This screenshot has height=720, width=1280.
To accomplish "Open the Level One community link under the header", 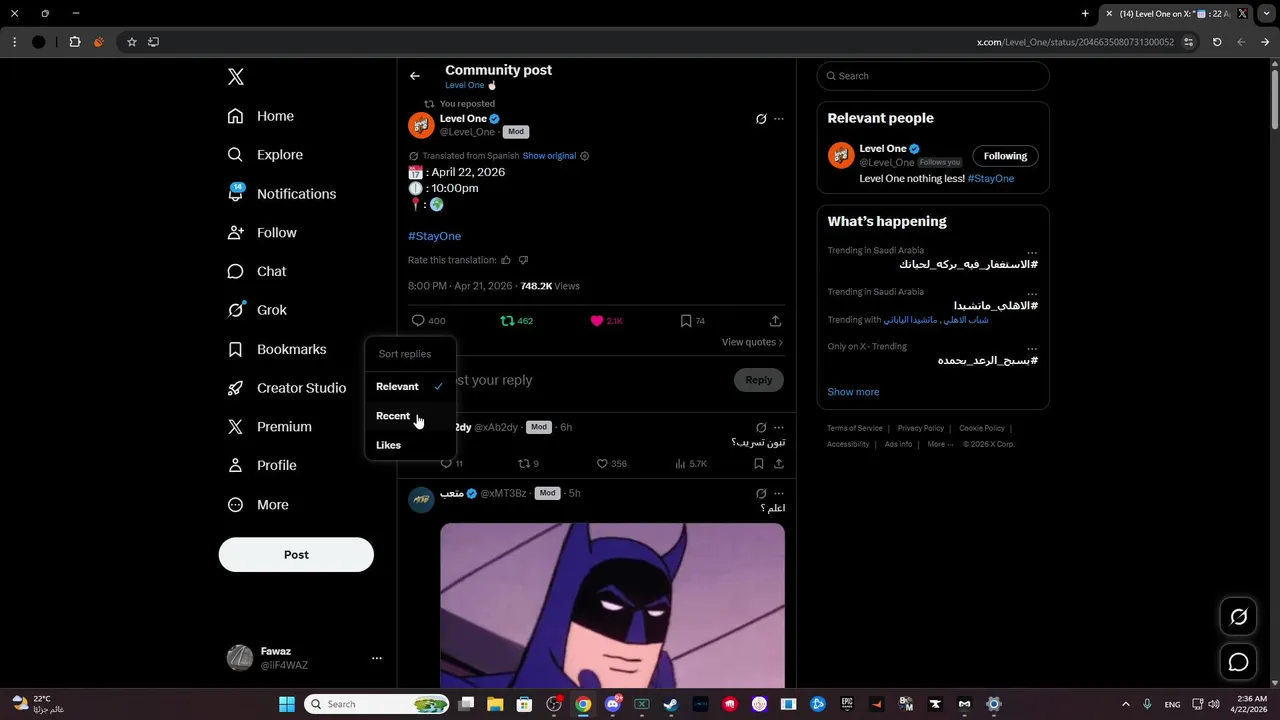I will tap(470, 85).
